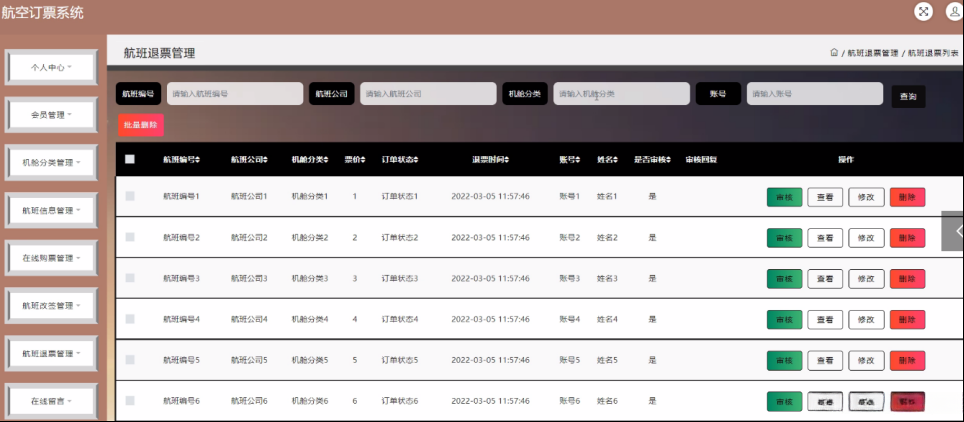Screen dimensions: 964x422
Task: Sort by 账号 column arrows
Action: [578, 159]
